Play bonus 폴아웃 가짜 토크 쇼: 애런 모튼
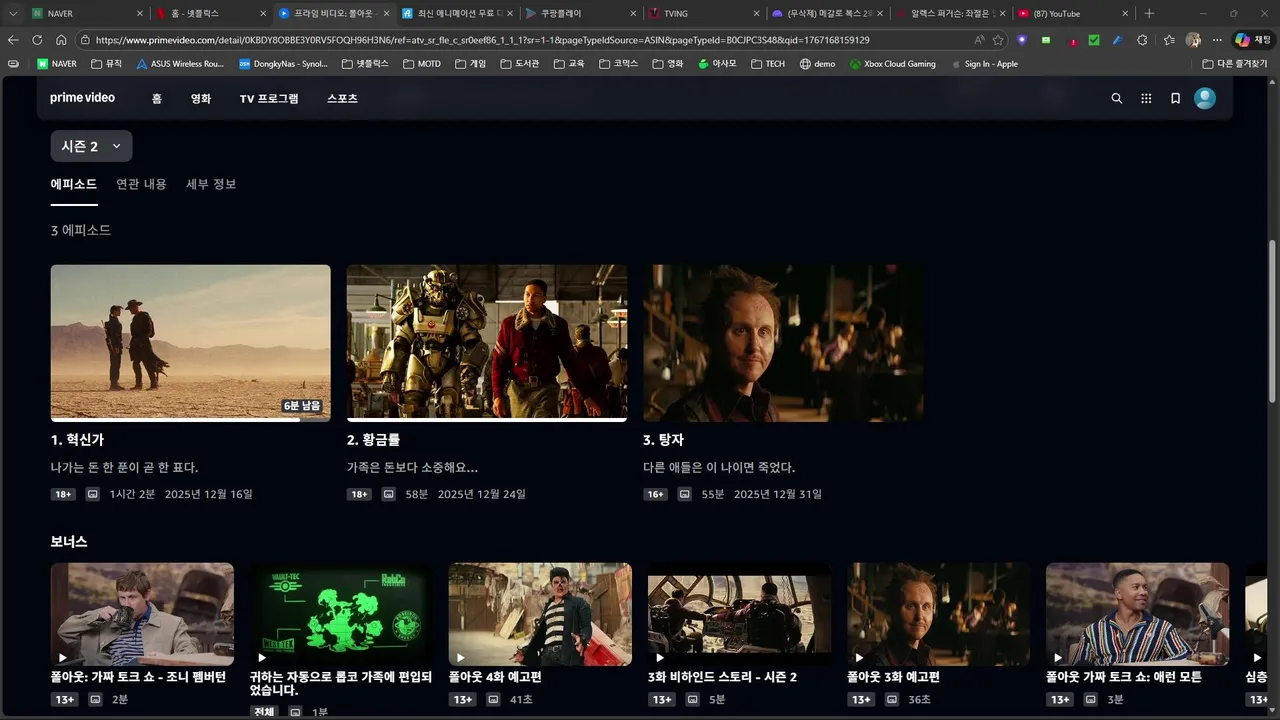Image resolution: width=1280 pixels, height=720 pixels. click(x=1137, y=614)
